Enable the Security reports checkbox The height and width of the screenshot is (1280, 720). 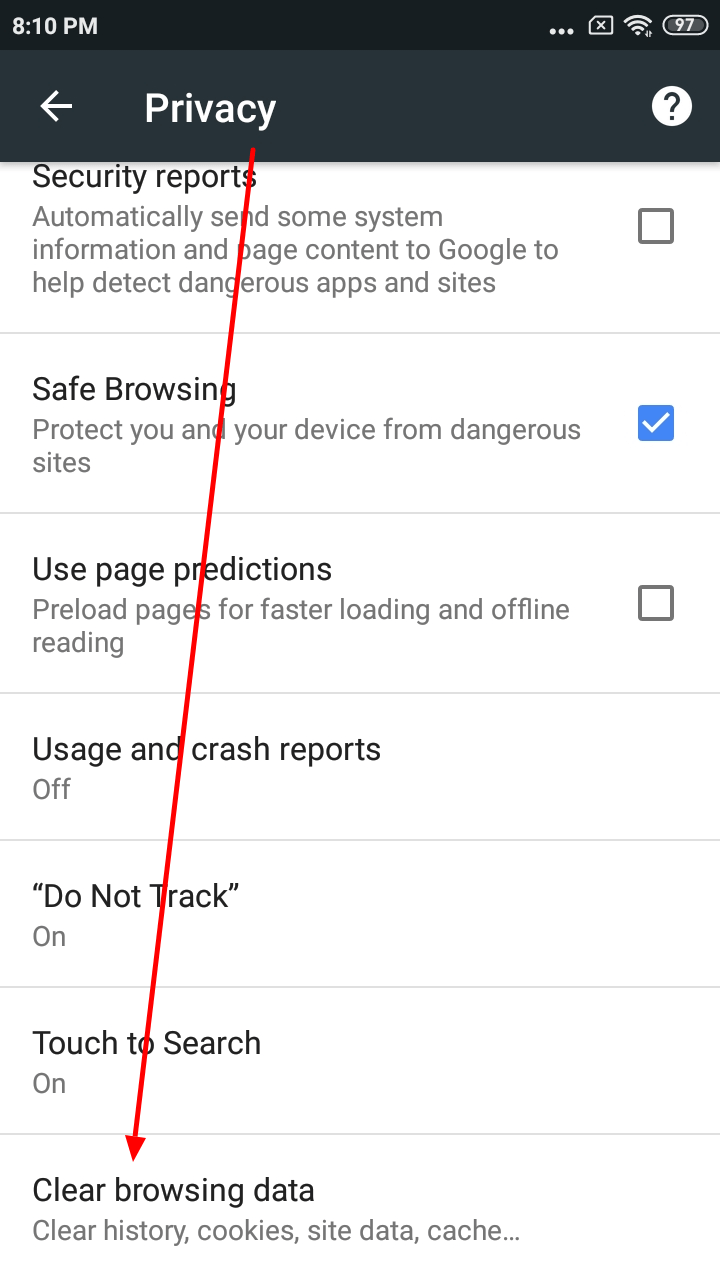click(x=656, y=227)
